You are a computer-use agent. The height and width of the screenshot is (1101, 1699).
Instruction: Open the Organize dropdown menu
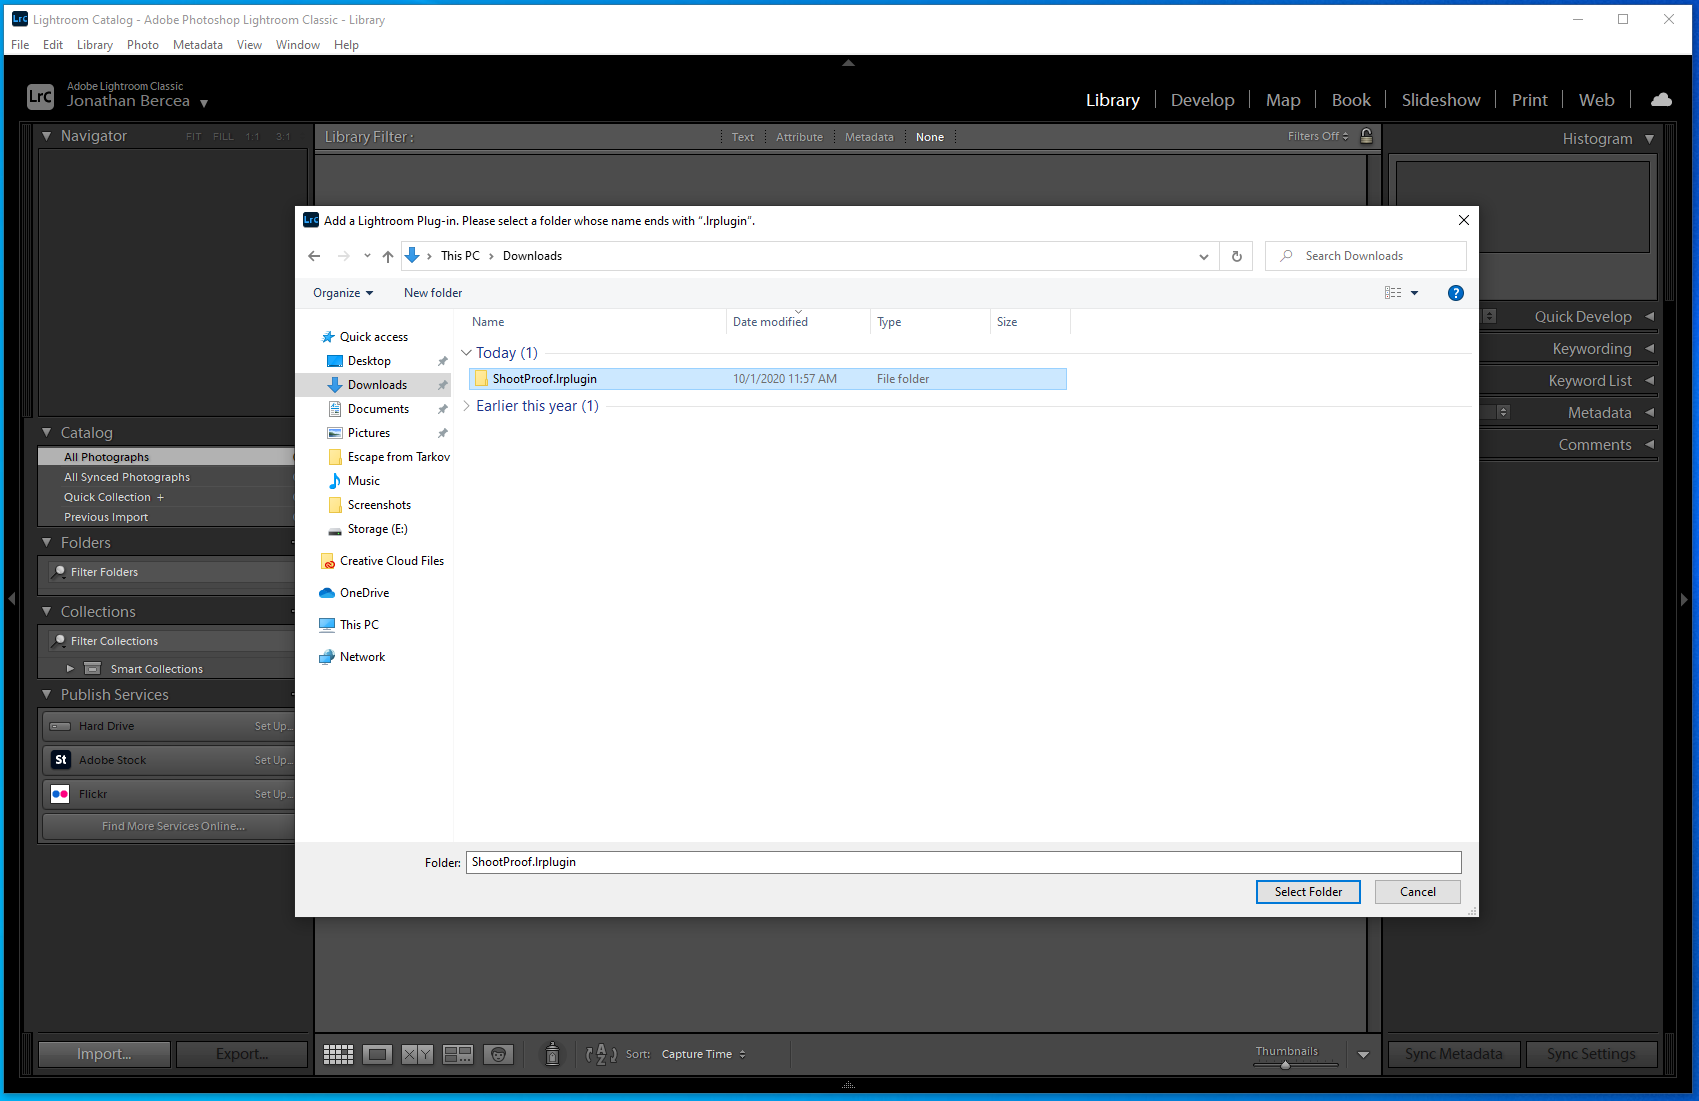pos(343,293)
